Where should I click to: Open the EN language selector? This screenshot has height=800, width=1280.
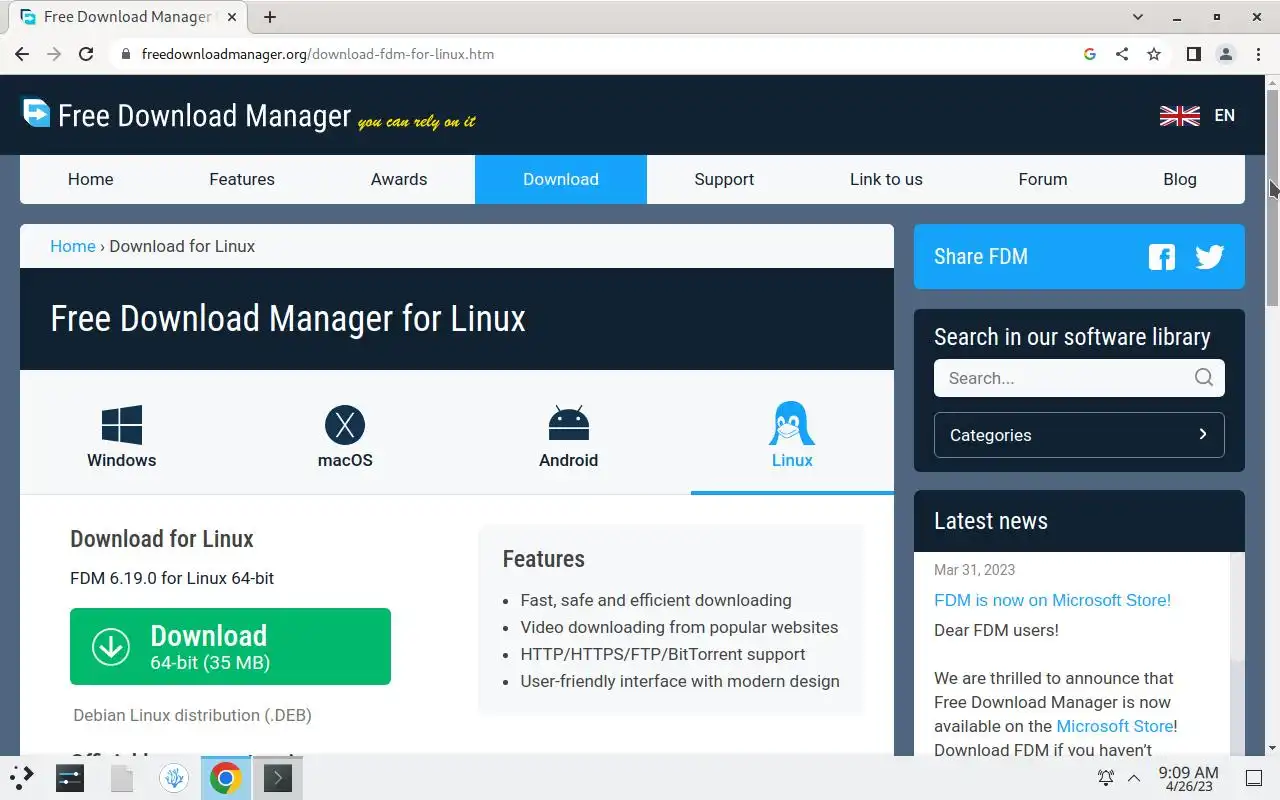click(x=1225, y=116)
